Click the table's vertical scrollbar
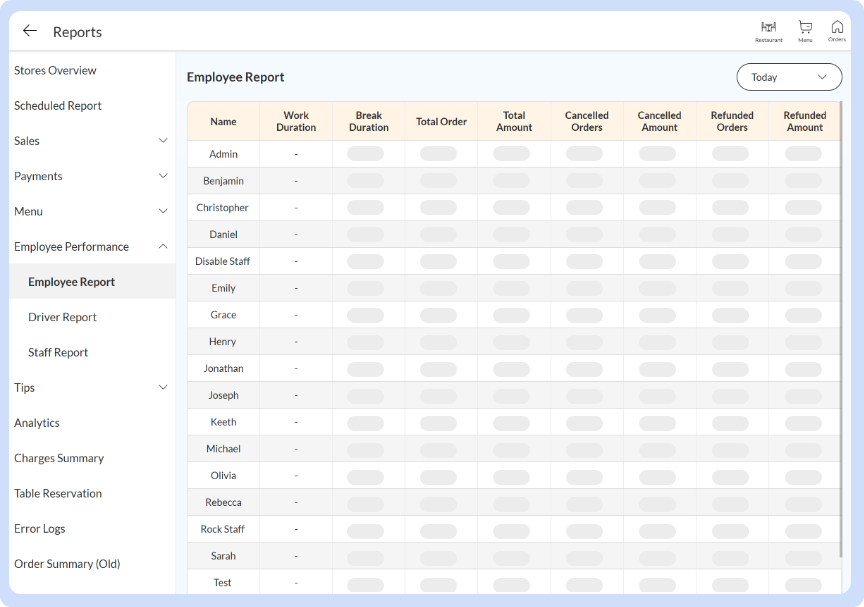Screen dimensions: 864x607 (x=842, y=330)
